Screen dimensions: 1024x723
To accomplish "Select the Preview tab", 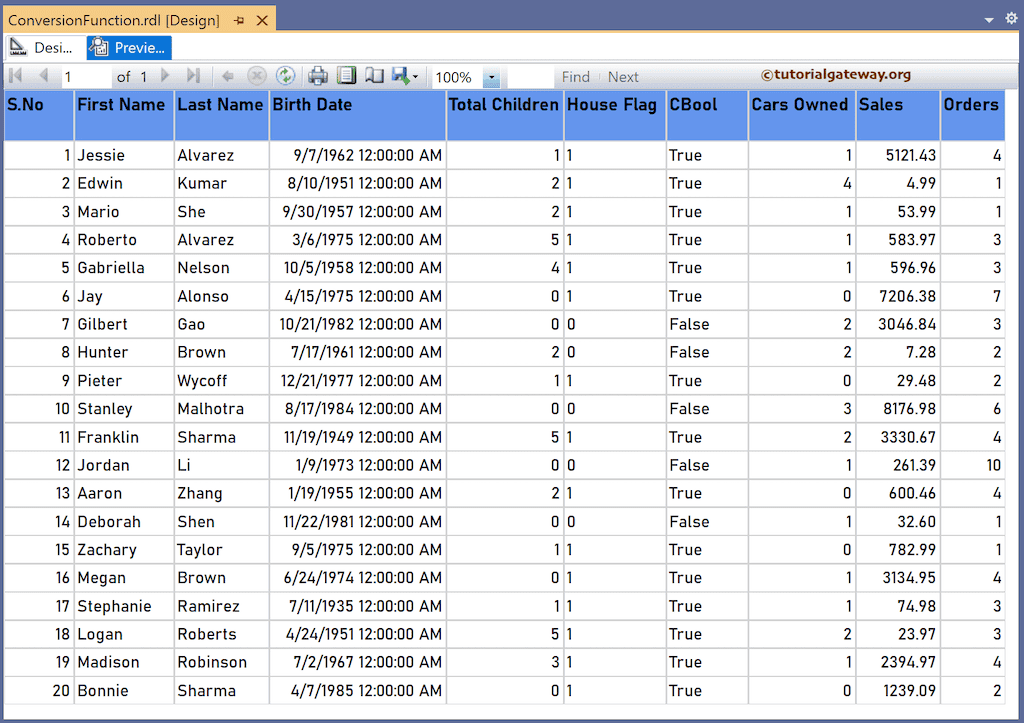I will pyautogui.click(x=128, y=47).
